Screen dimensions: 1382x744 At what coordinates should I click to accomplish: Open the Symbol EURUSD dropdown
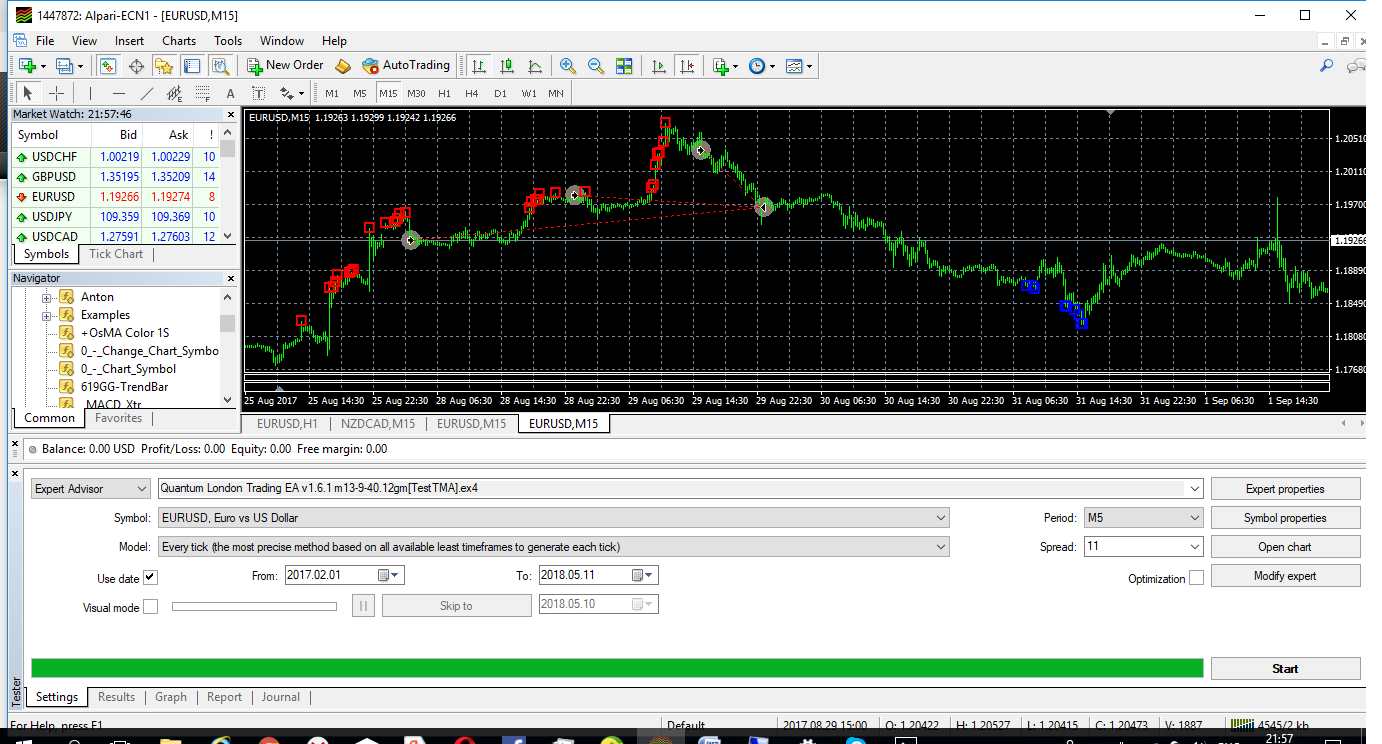553,518
